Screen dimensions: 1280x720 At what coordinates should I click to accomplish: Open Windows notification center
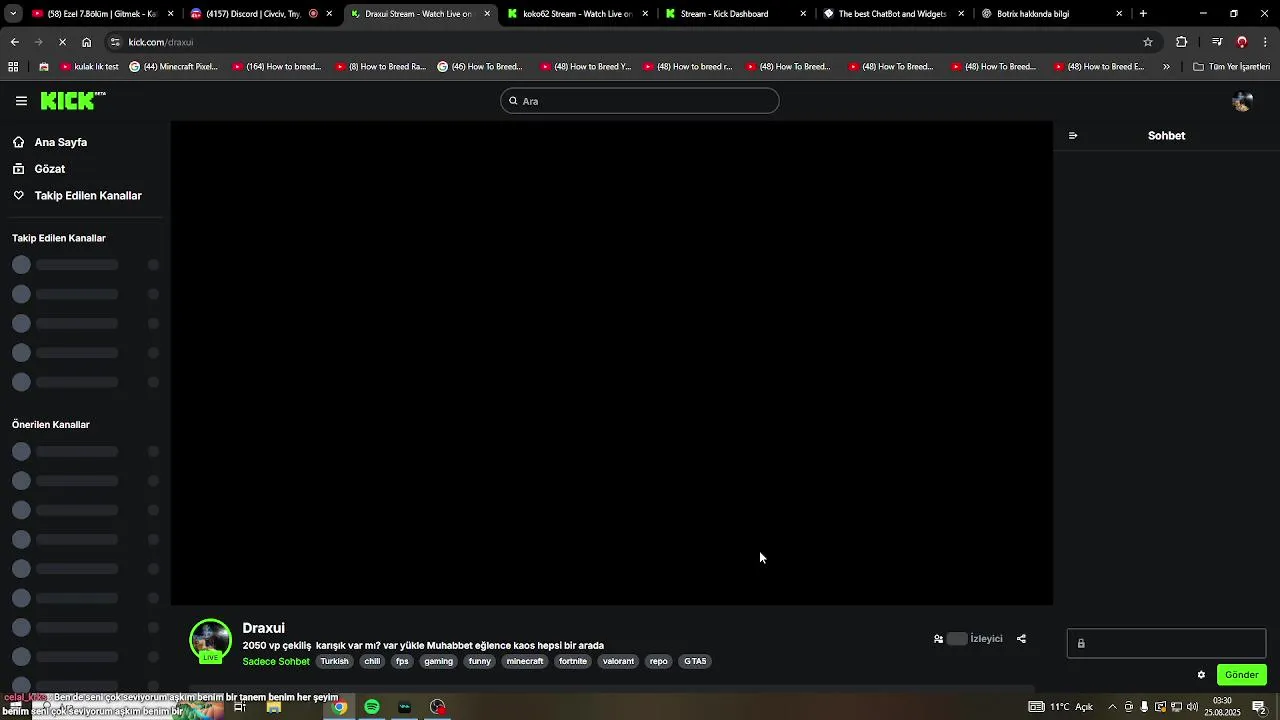tap(1259, 707)
